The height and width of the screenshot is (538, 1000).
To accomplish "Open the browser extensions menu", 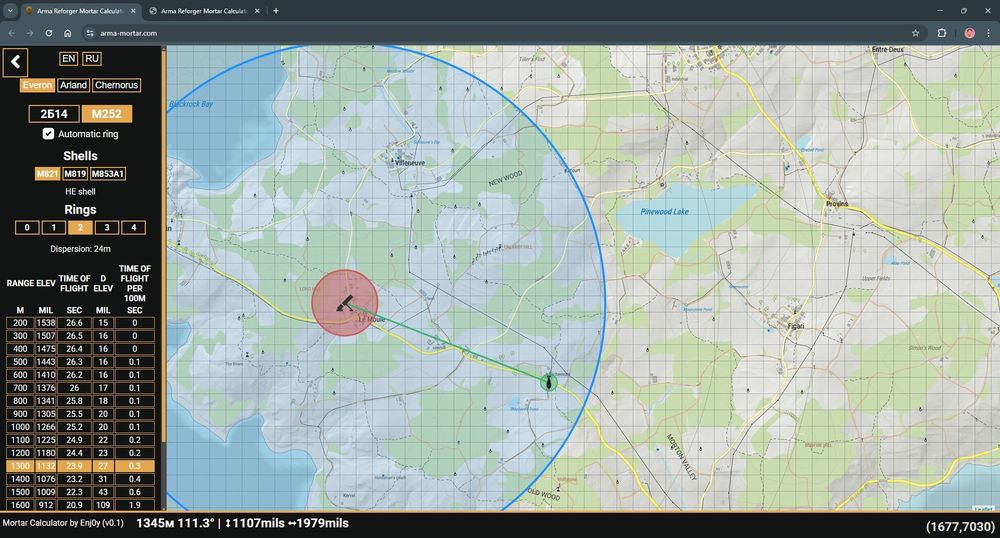I will tap(942, 33).
